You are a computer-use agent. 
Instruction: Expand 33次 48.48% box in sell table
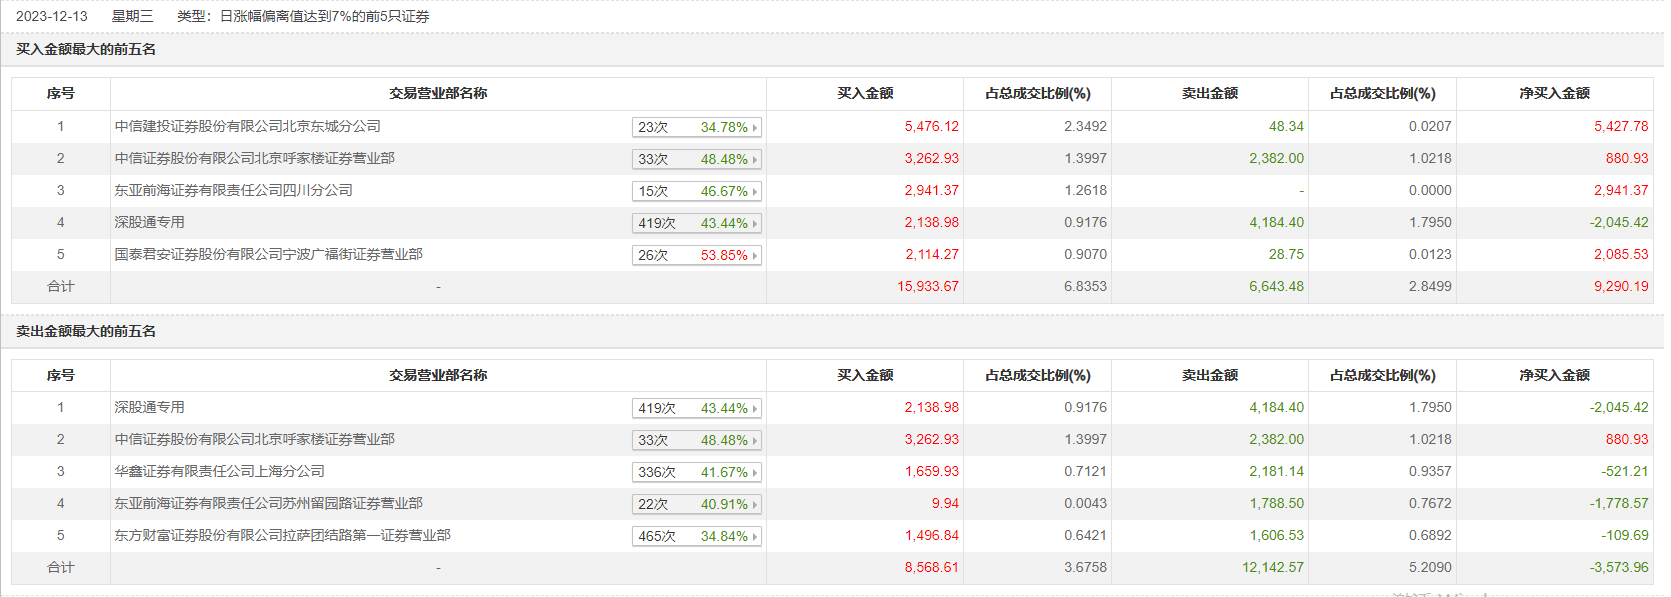point(697,440)
